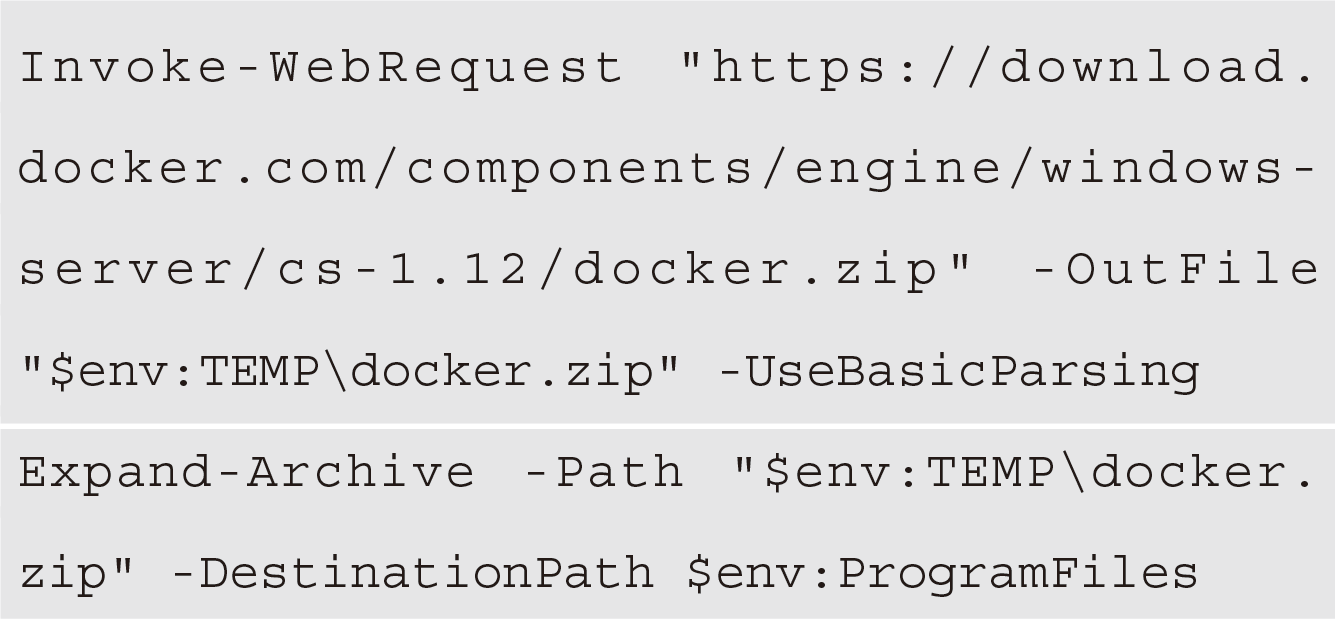1337x621 pixels.
Task: Click the $env:ProgramFiles variable
Action: coord(942,574)
